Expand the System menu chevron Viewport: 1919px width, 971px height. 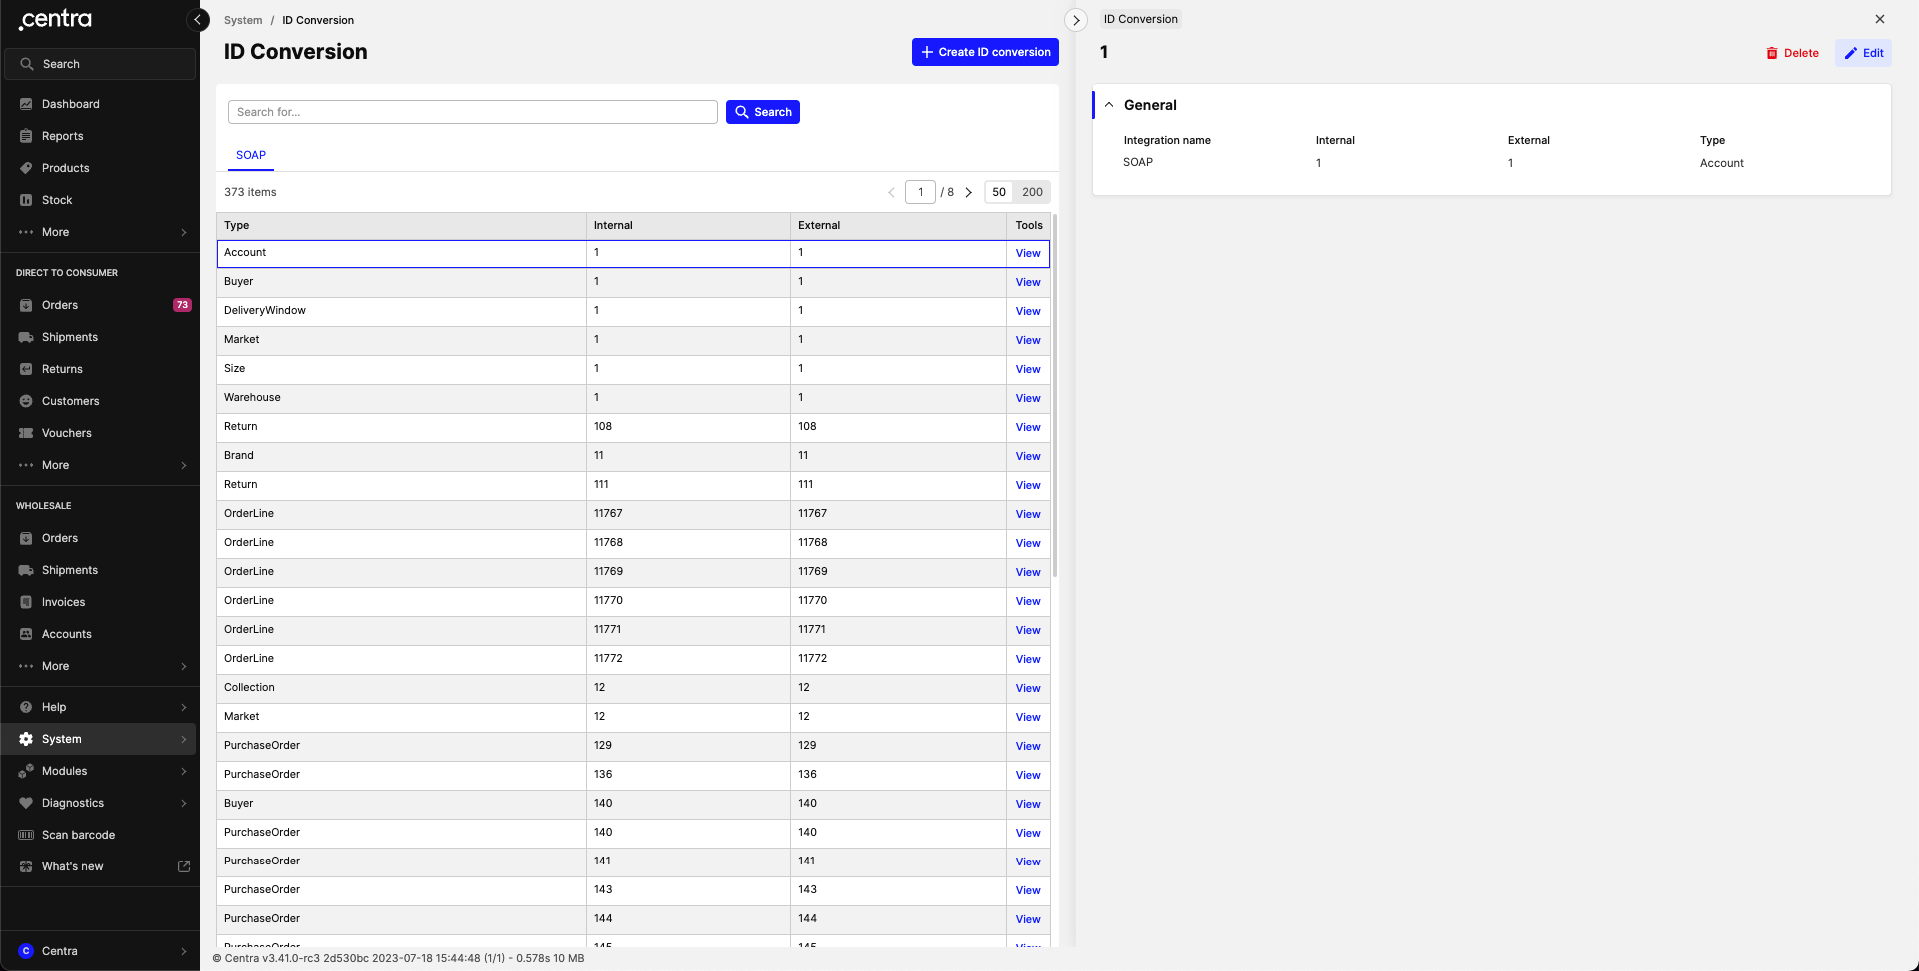click(184, 739)
